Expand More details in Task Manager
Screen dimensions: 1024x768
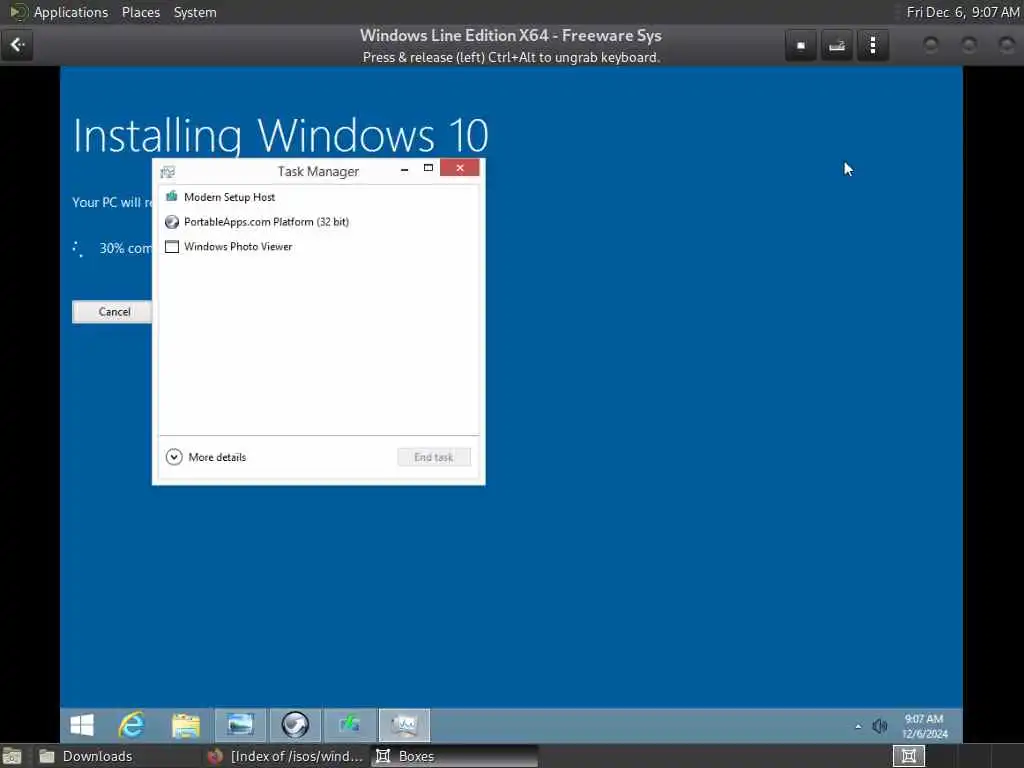click(x=206, y=457)
